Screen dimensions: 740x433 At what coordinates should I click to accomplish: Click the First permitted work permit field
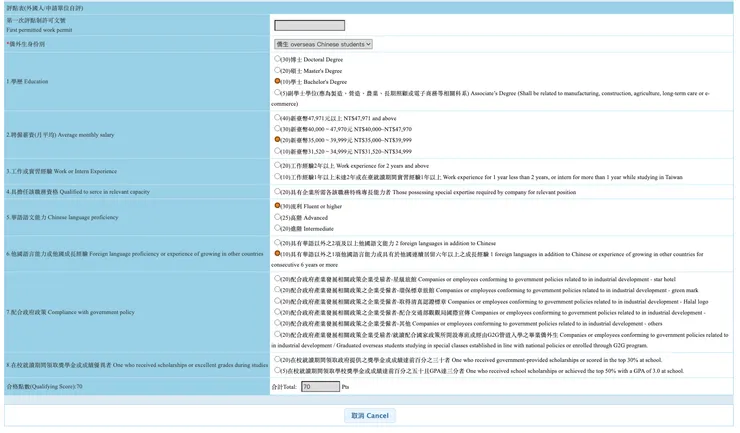click(309, 25)
